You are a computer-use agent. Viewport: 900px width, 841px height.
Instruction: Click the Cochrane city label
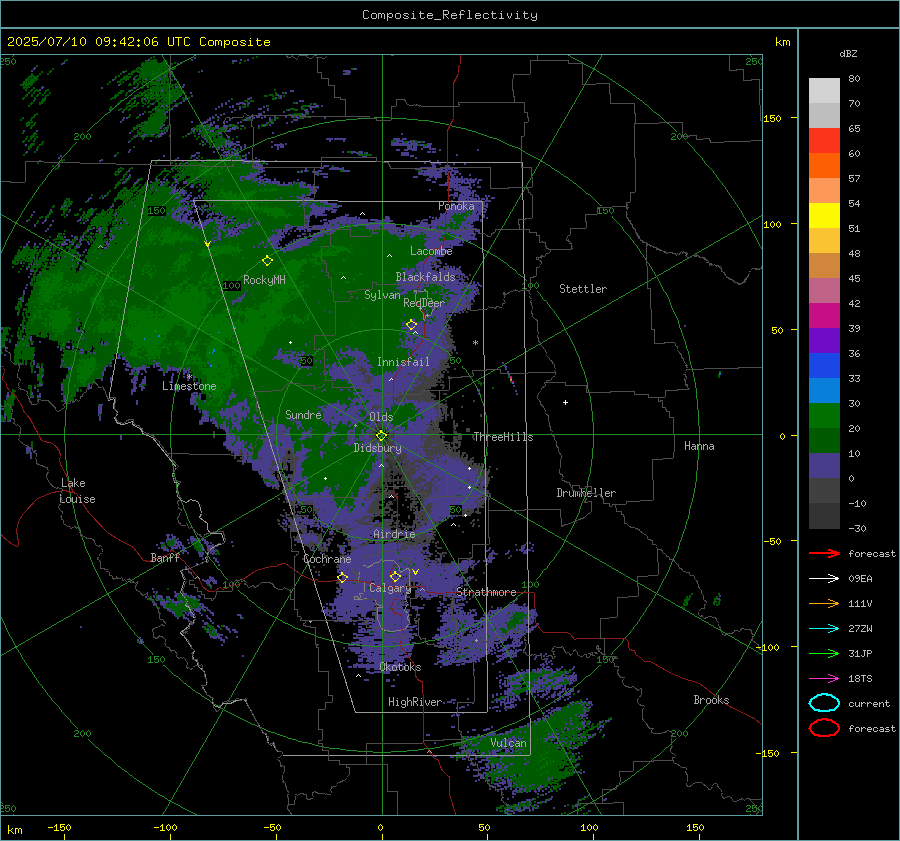pos(327,559)
